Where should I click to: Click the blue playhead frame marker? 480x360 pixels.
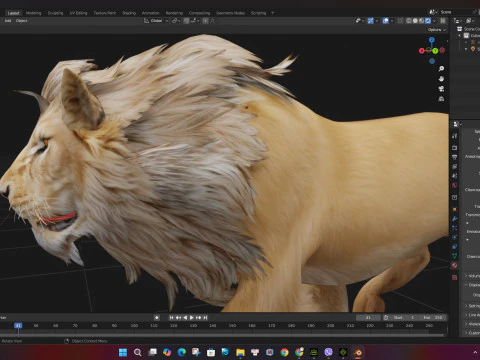pos(18,325)
